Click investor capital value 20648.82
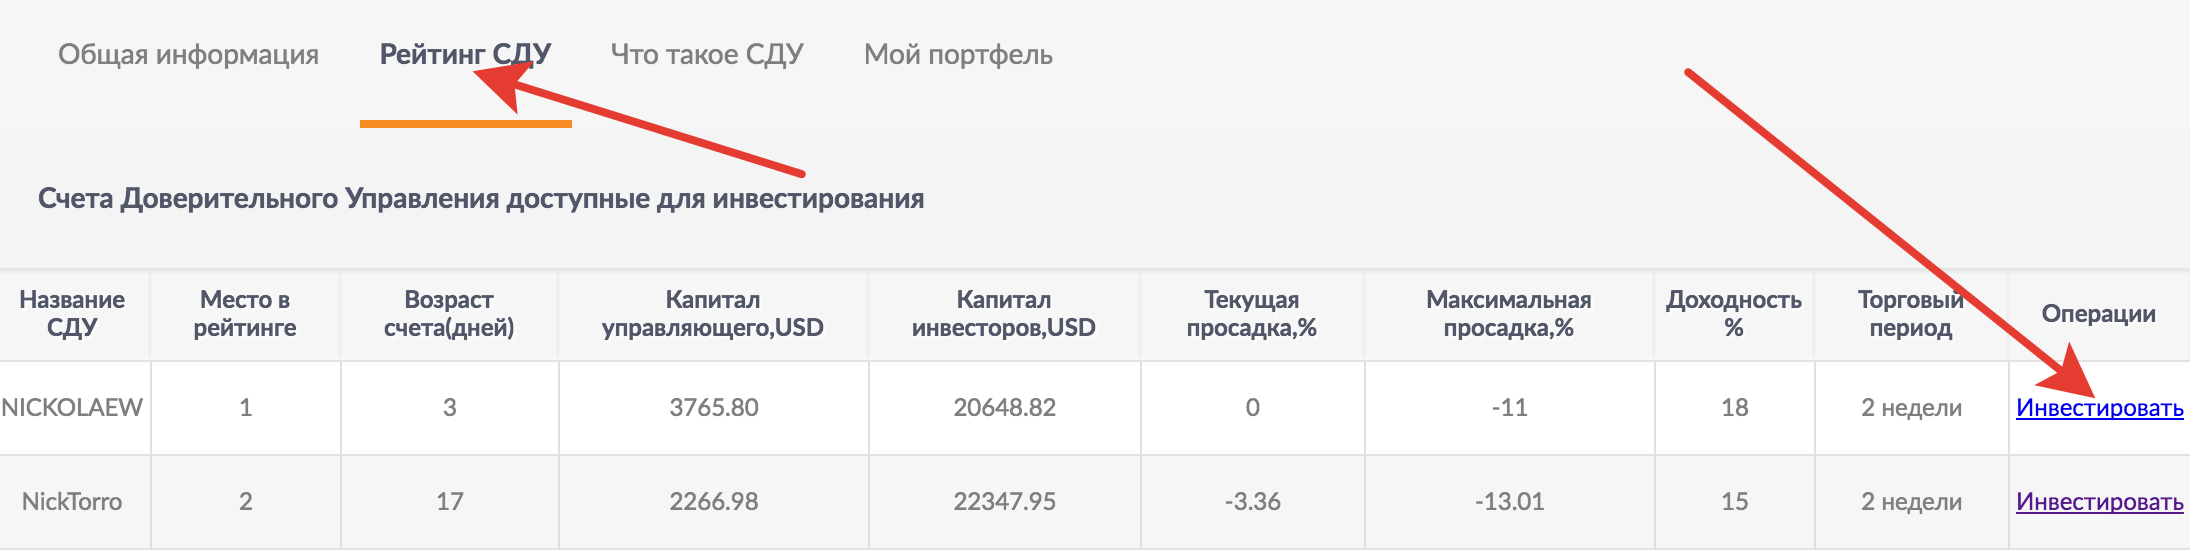The height and width of the screenshot is (550, 2190). 1004,408
